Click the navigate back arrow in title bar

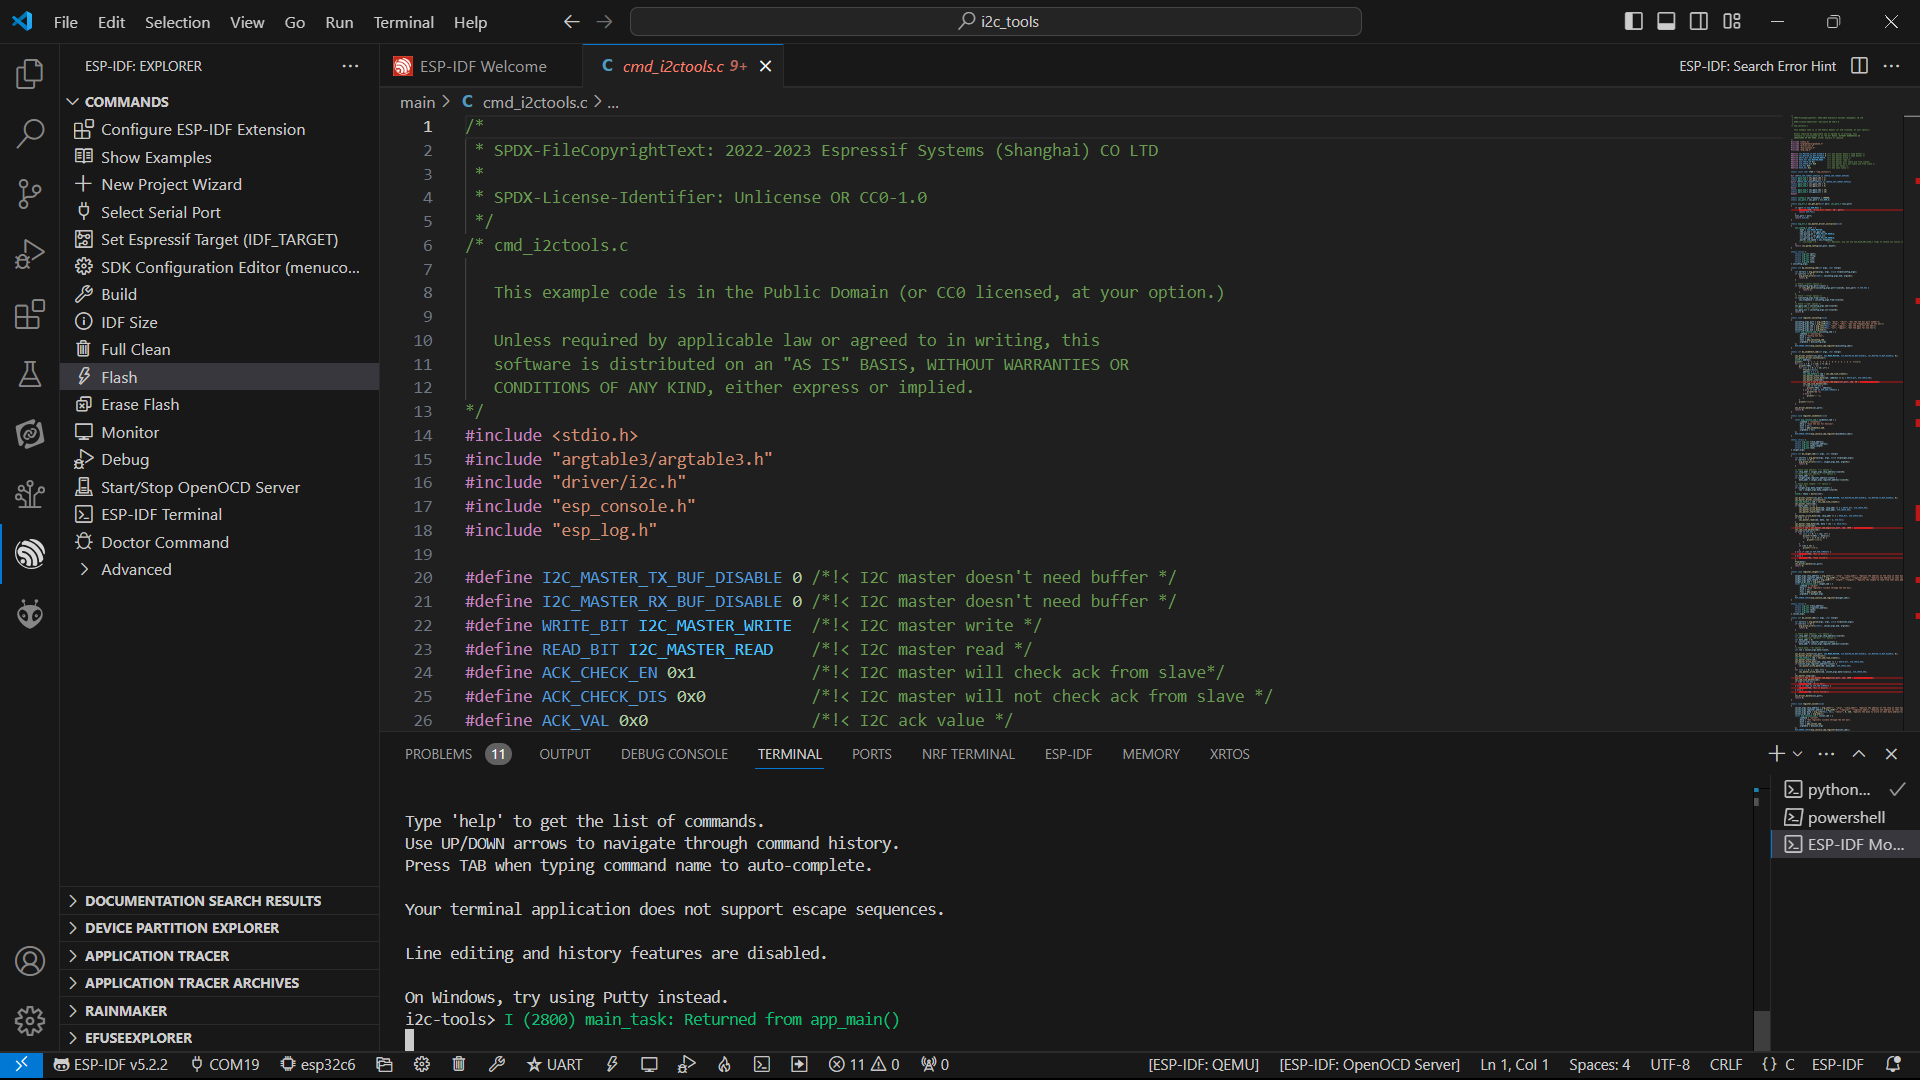571,21
